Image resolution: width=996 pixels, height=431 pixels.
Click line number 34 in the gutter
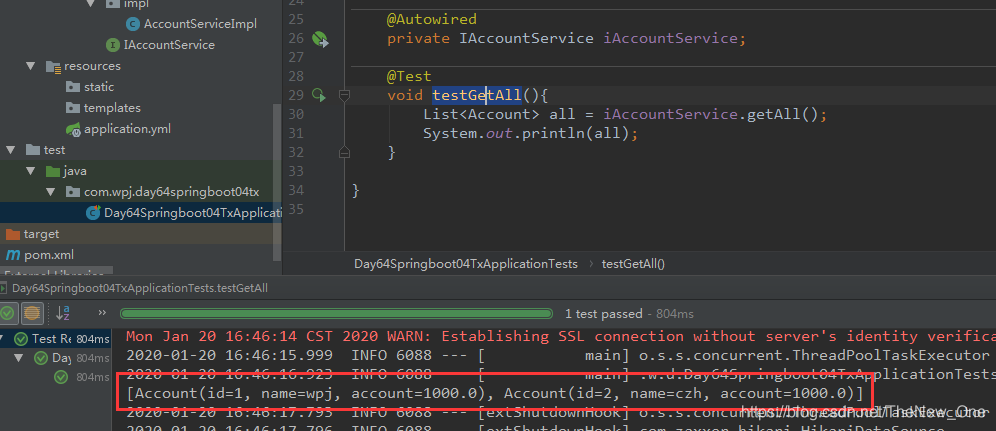click(x=296, y=190)
